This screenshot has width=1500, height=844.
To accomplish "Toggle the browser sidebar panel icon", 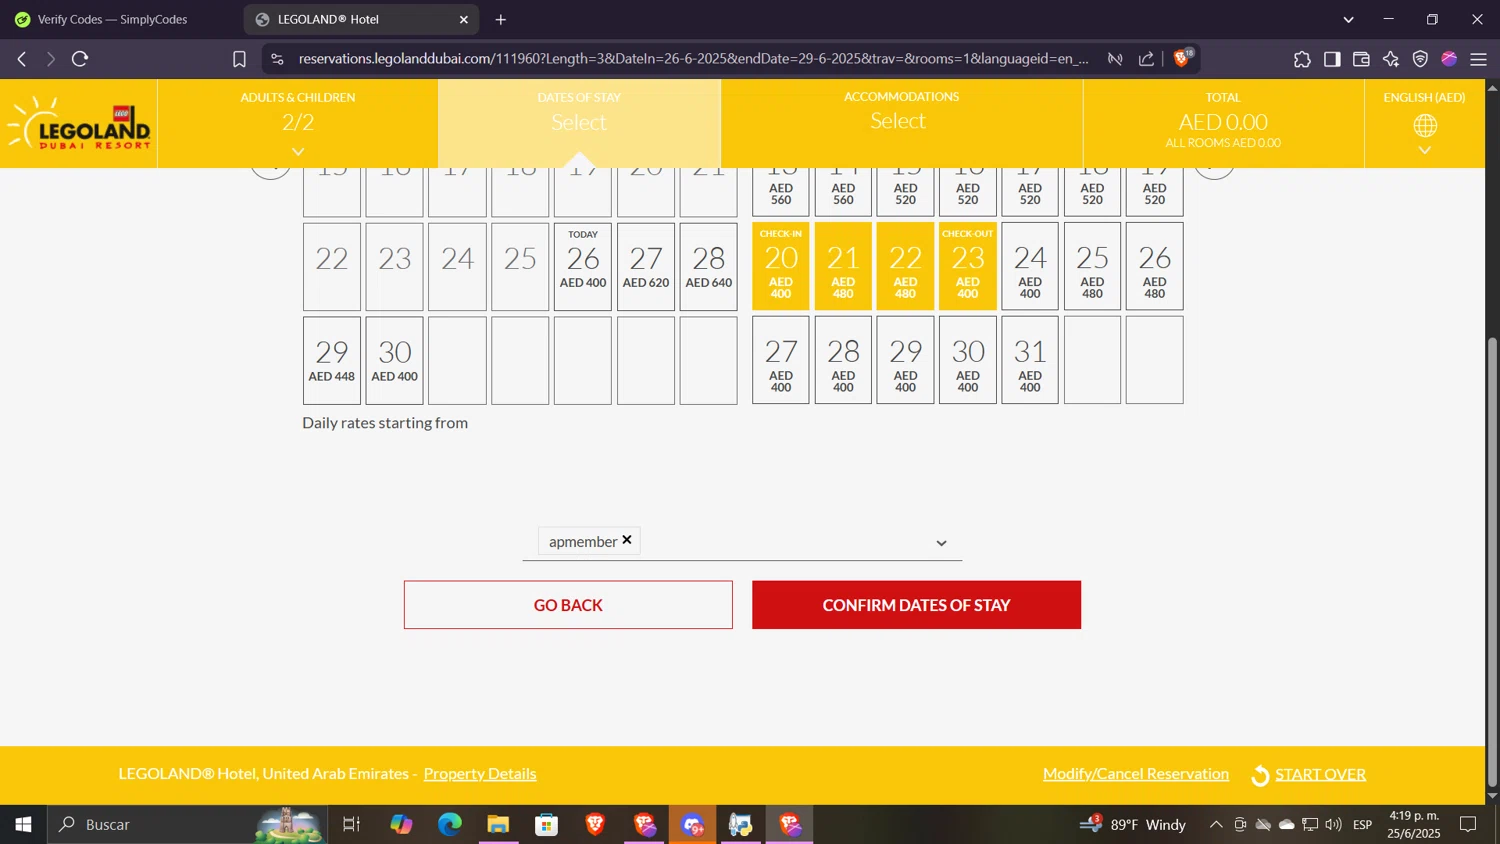I will (x=1332, y=59).
